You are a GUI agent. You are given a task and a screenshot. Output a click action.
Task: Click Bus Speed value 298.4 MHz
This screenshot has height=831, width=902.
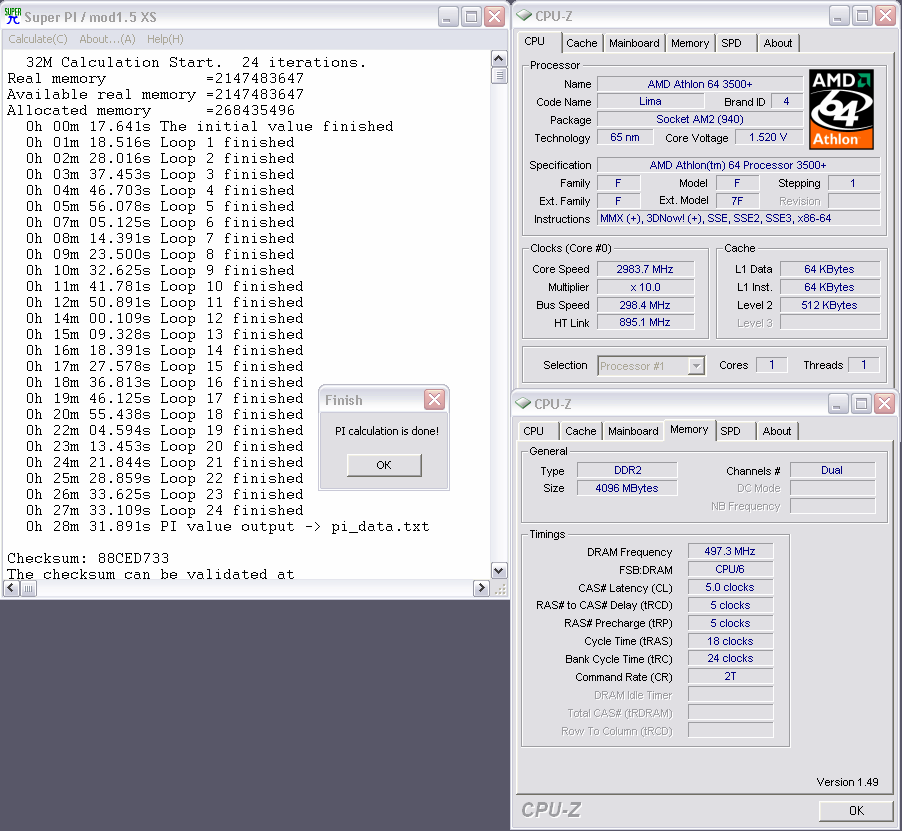645,305
